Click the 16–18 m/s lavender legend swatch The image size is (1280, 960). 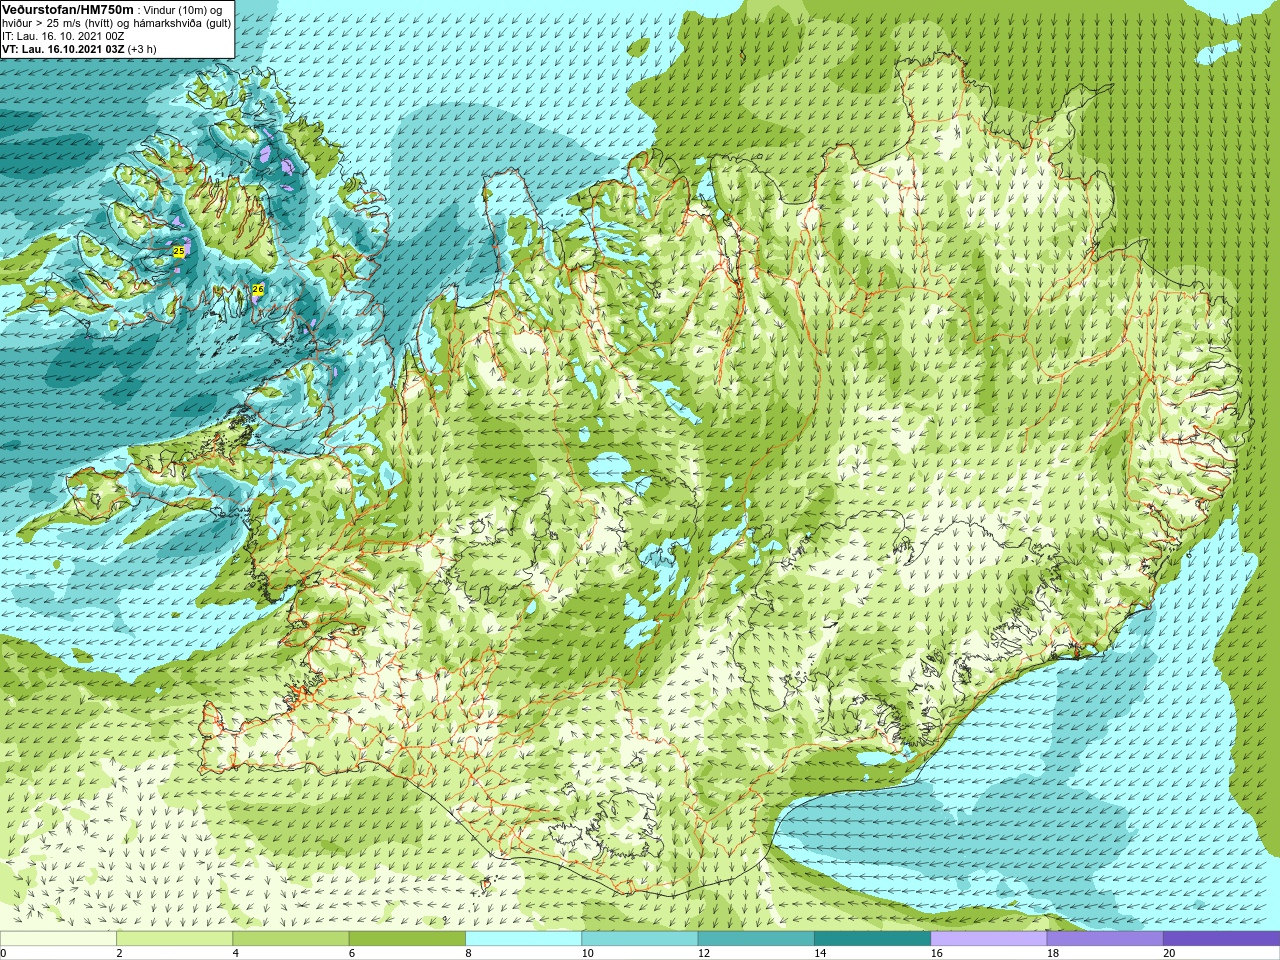(988, 939)
